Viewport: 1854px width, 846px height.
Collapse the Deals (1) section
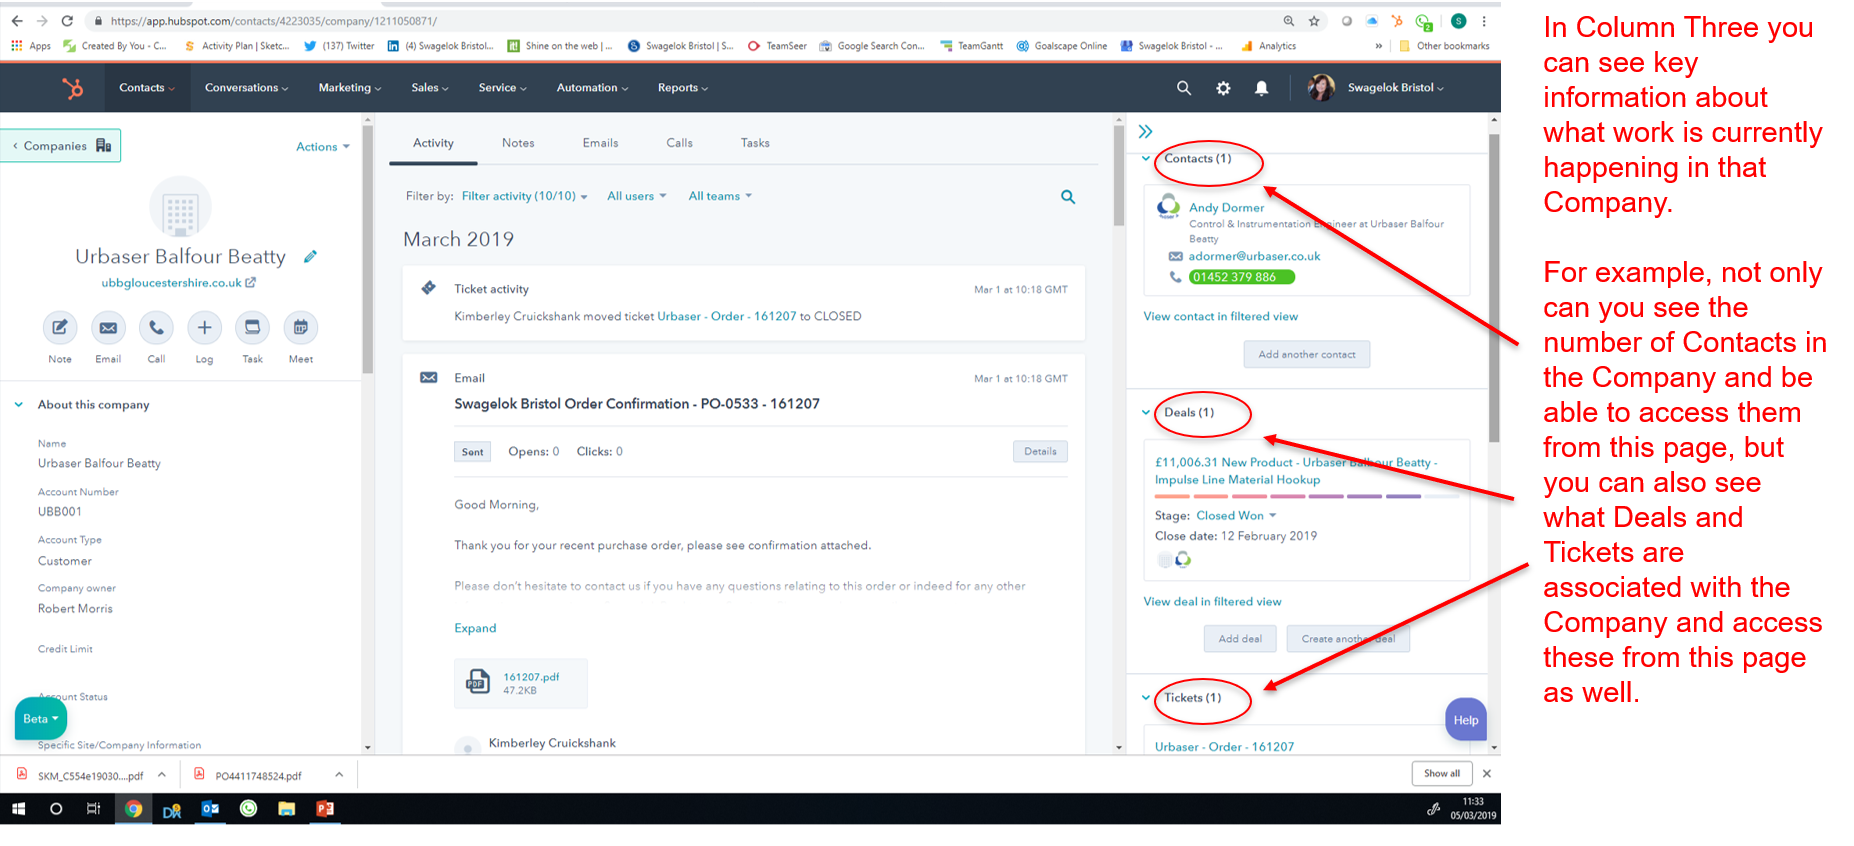(1146, 412)
